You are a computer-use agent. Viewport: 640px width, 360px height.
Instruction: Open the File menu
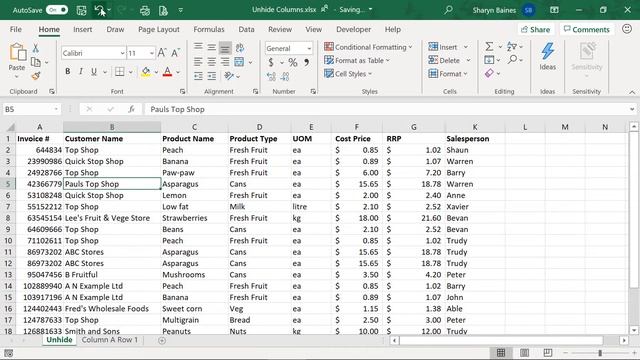(x=16, y=29)
